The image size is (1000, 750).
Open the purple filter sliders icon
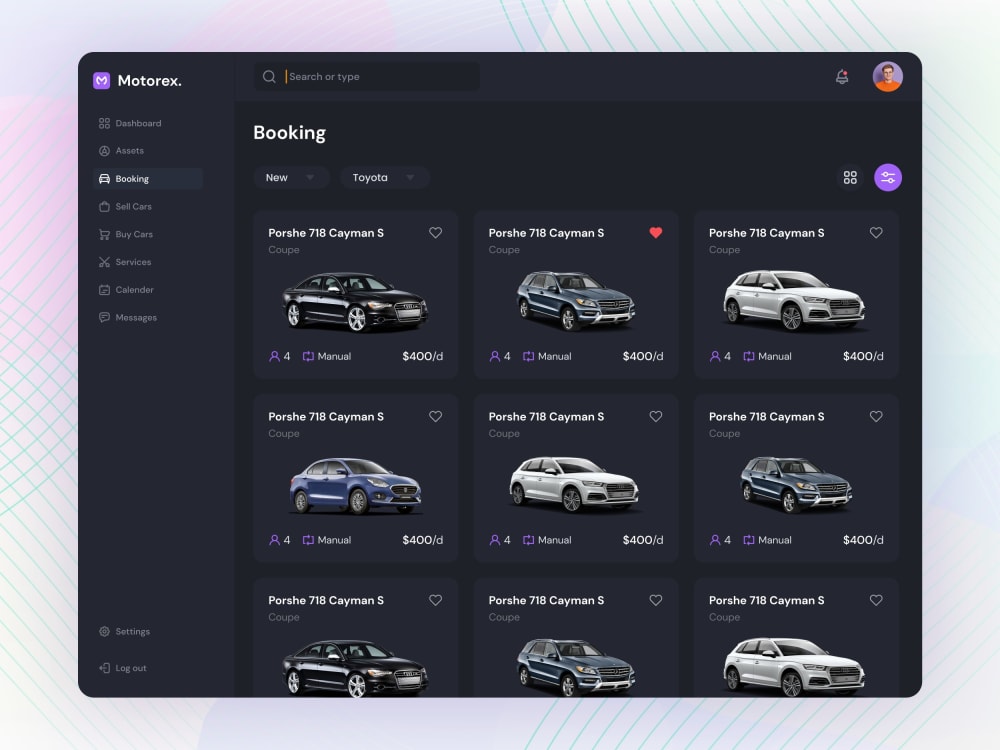pos(888,177)
